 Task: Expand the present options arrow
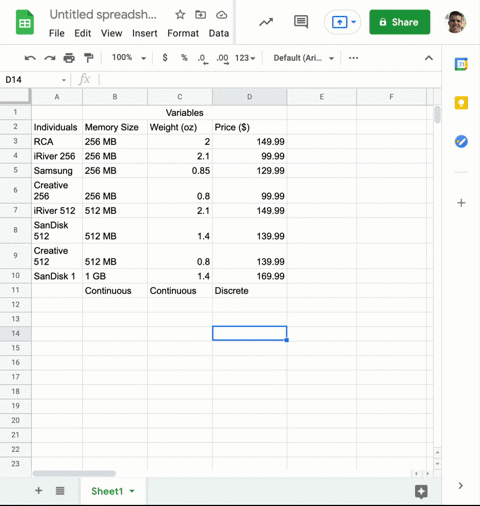pyautogui.click(x=354, y=22)
